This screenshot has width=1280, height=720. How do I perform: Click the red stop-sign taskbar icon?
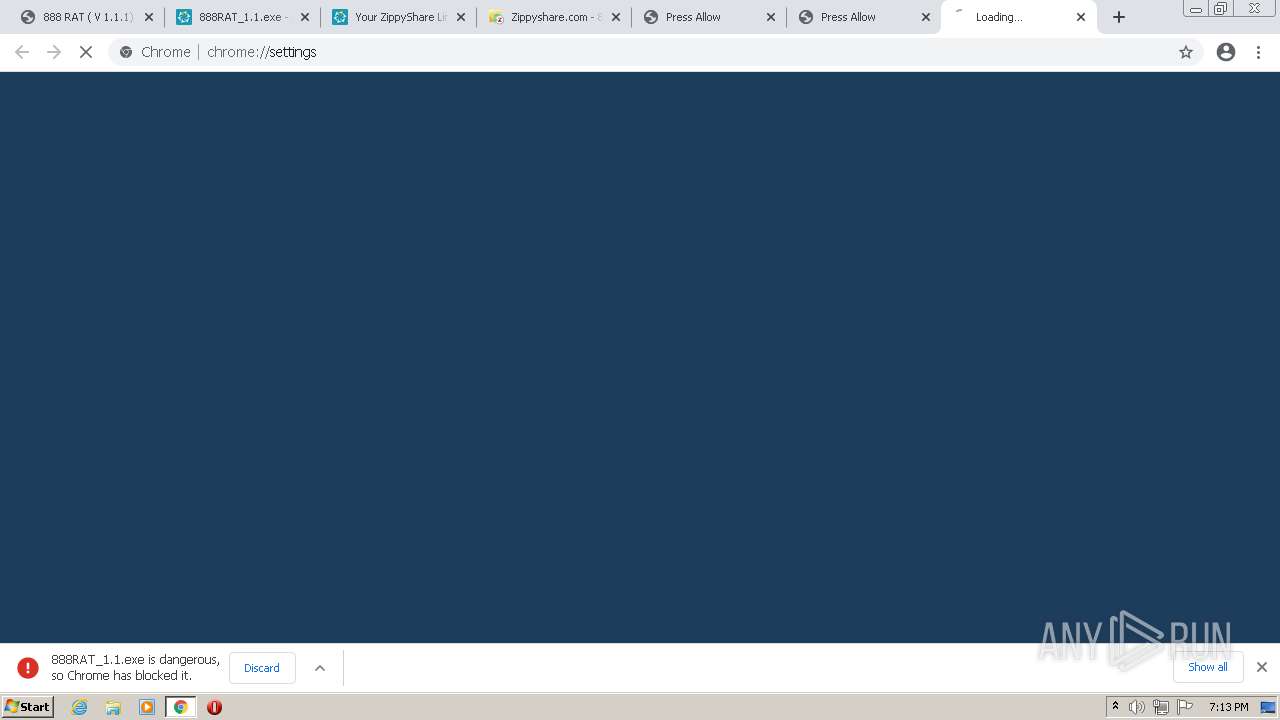coord(214,707)
